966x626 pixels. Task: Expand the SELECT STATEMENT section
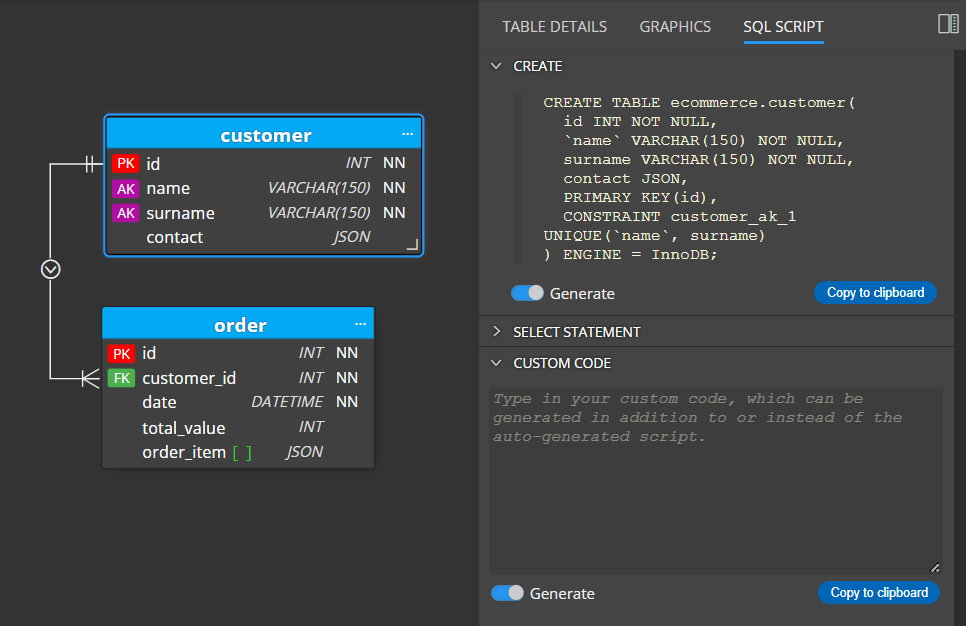pyautogui.click(x=497, y=331)
